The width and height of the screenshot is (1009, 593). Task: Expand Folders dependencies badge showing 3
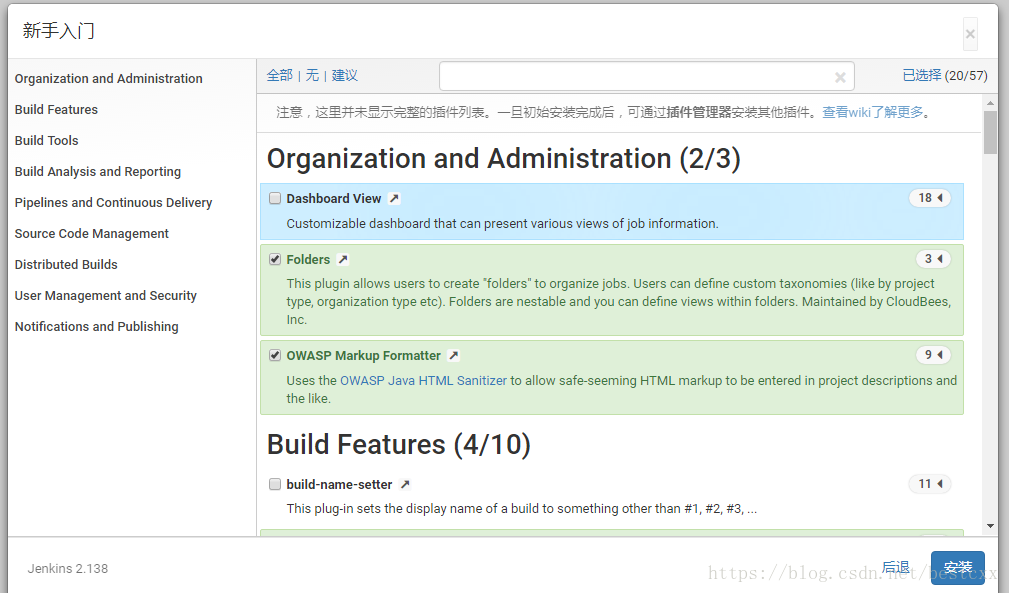point(933,259)
